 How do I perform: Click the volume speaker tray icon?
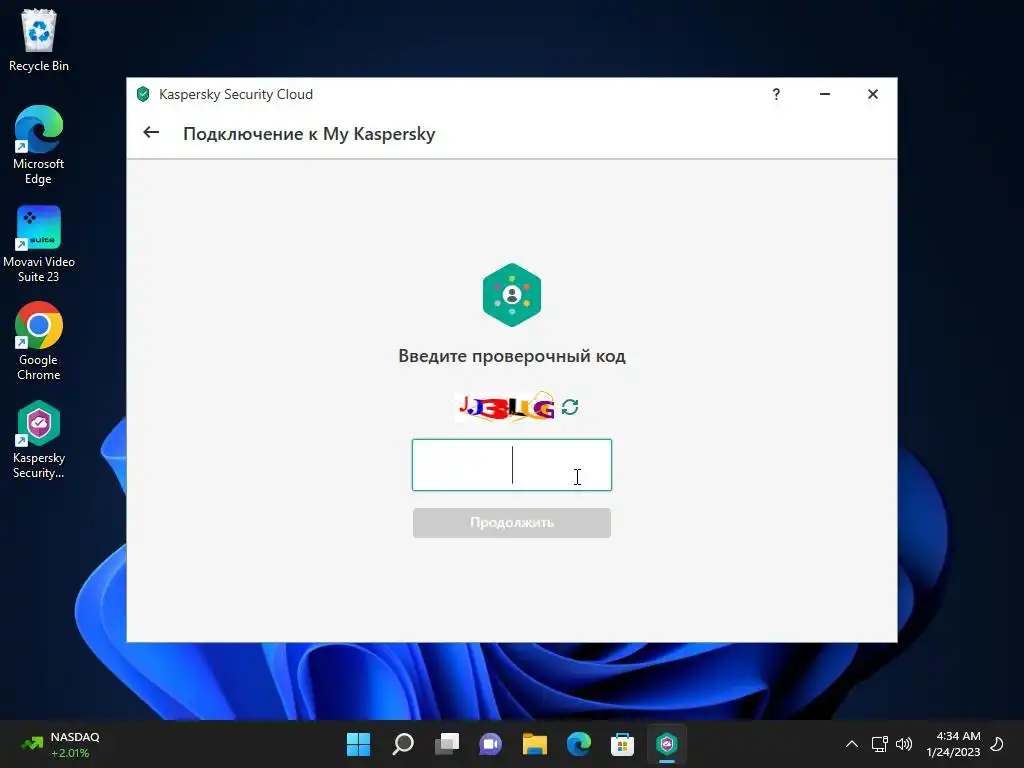[904, 744]
